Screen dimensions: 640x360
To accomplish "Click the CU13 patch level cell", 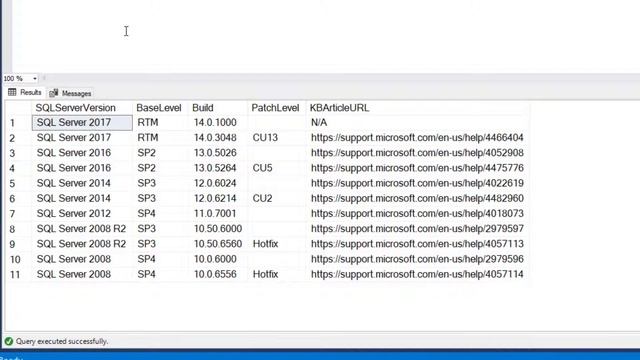I will [x=276, y=138].
